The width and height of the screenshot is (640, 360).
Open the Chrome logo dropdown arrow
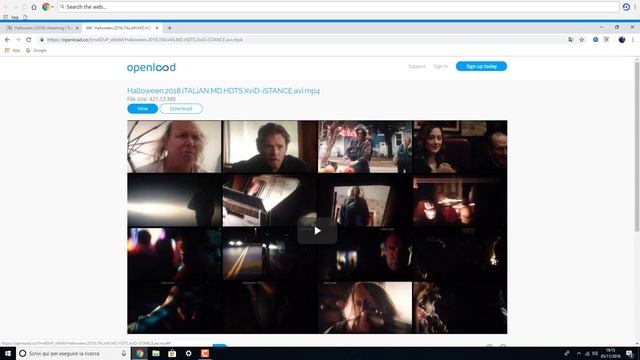(52, 7)
